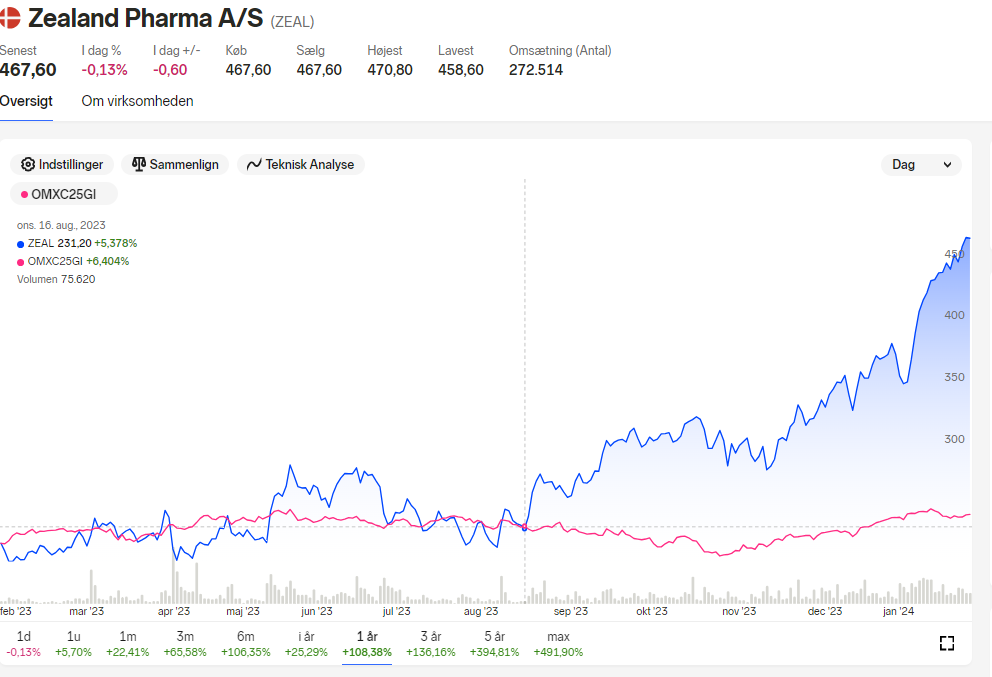Screen dimensions: 992x677
Task: Open Teknisk Analyse chart tools
Action: (x=301, y=165)
